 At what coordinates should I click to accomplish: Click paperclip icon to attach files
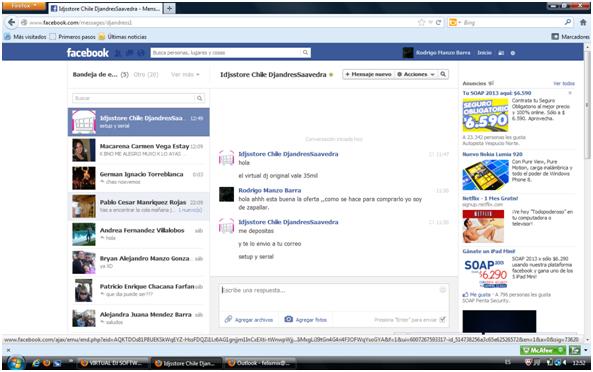228,319
